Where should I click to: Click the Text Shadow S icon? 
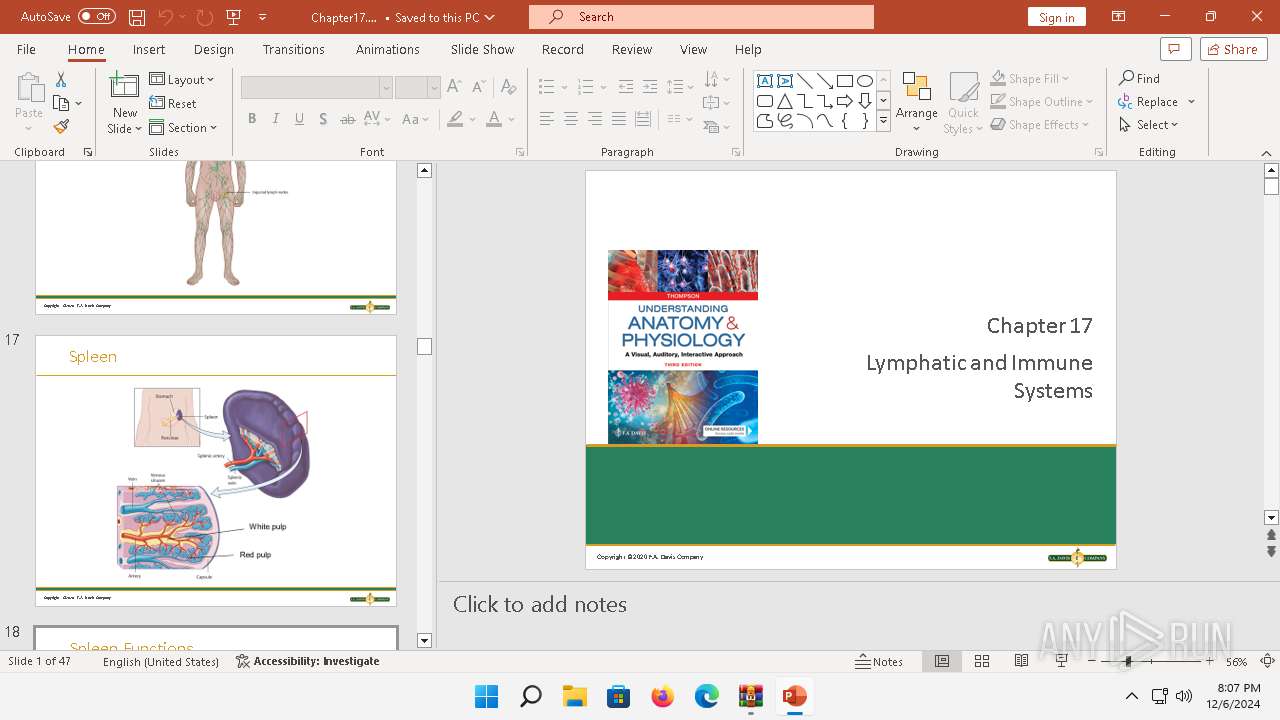point(323,119)
